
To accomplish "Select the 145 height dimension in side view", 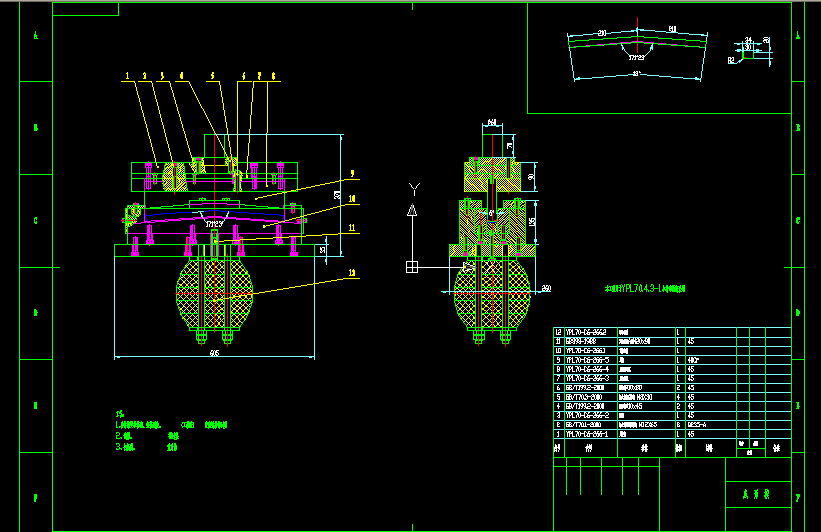I will tap(532, 222).
